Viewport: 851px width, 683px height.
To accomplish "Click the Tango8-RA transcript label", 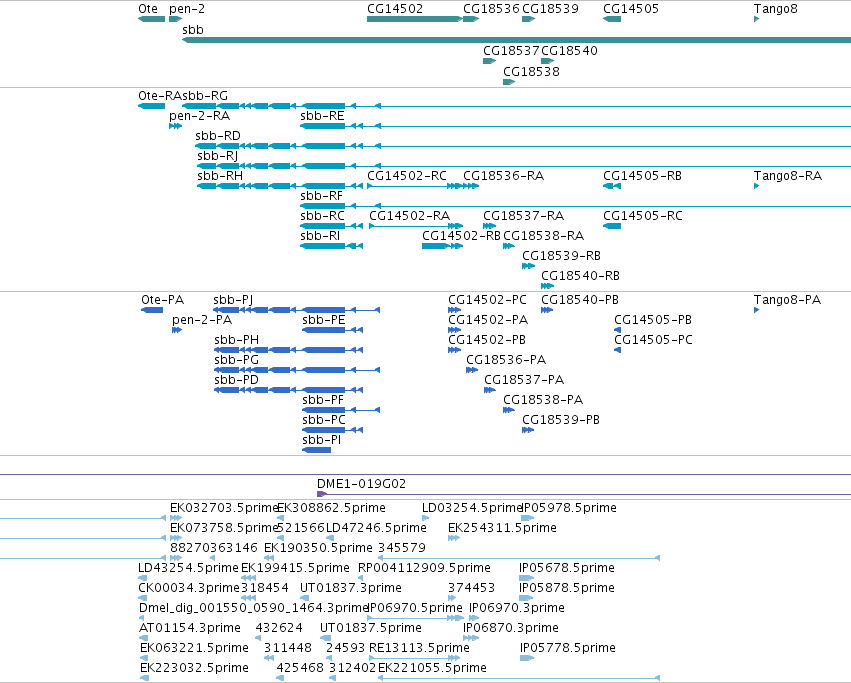I will pos(788,176).
